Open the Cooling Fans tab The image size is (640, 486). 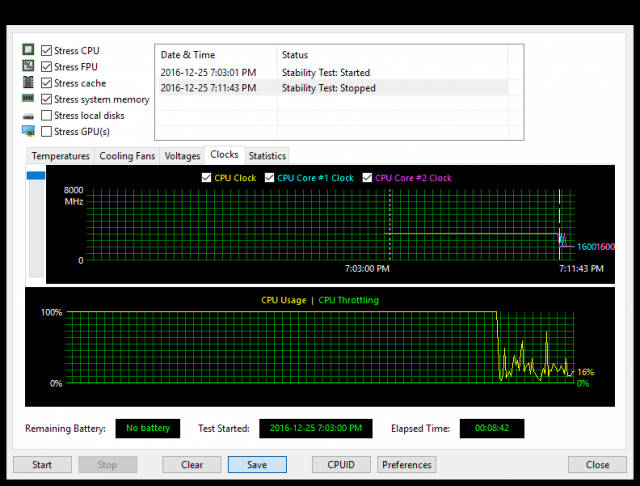(127, 156)
